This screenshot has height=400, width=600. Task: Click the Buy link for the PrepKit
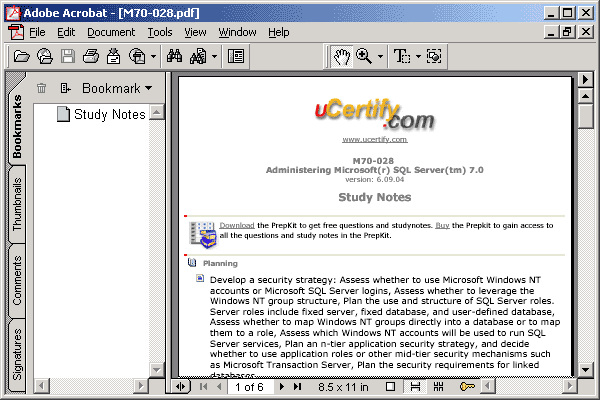(442, 225)
